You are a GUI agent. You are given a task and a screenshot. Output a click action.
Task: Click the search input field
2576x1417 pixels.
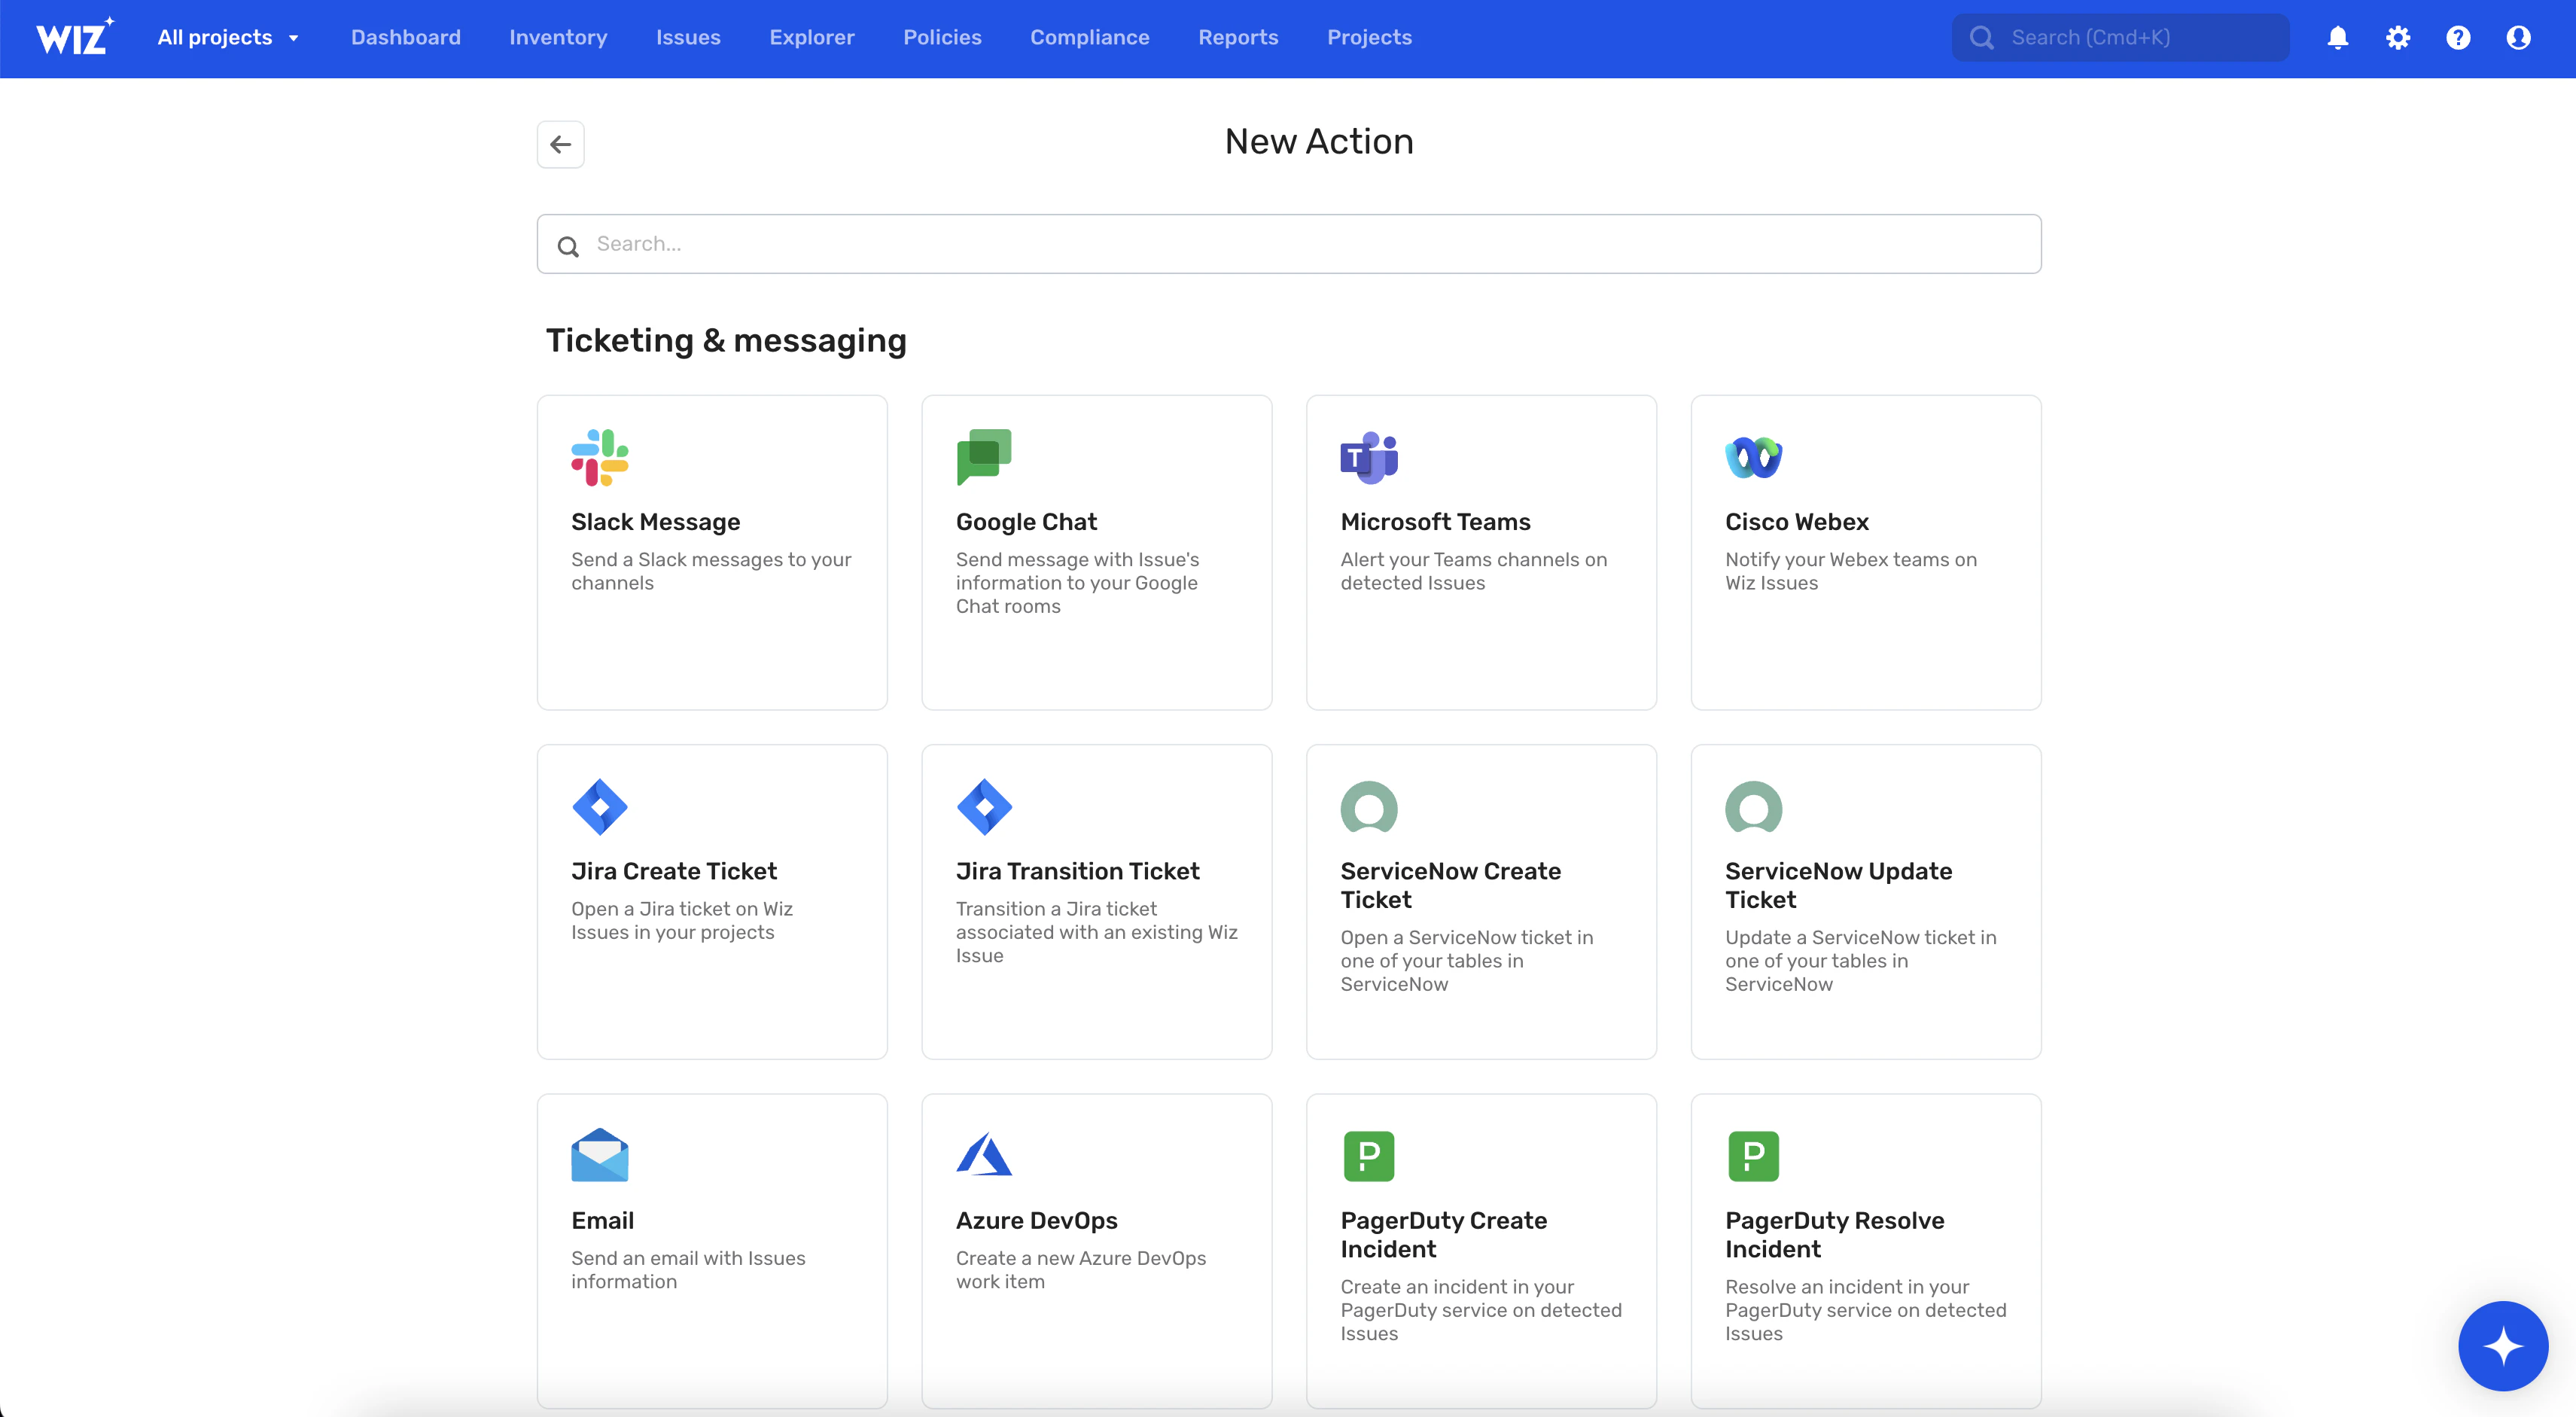(x=1287, y=244)
